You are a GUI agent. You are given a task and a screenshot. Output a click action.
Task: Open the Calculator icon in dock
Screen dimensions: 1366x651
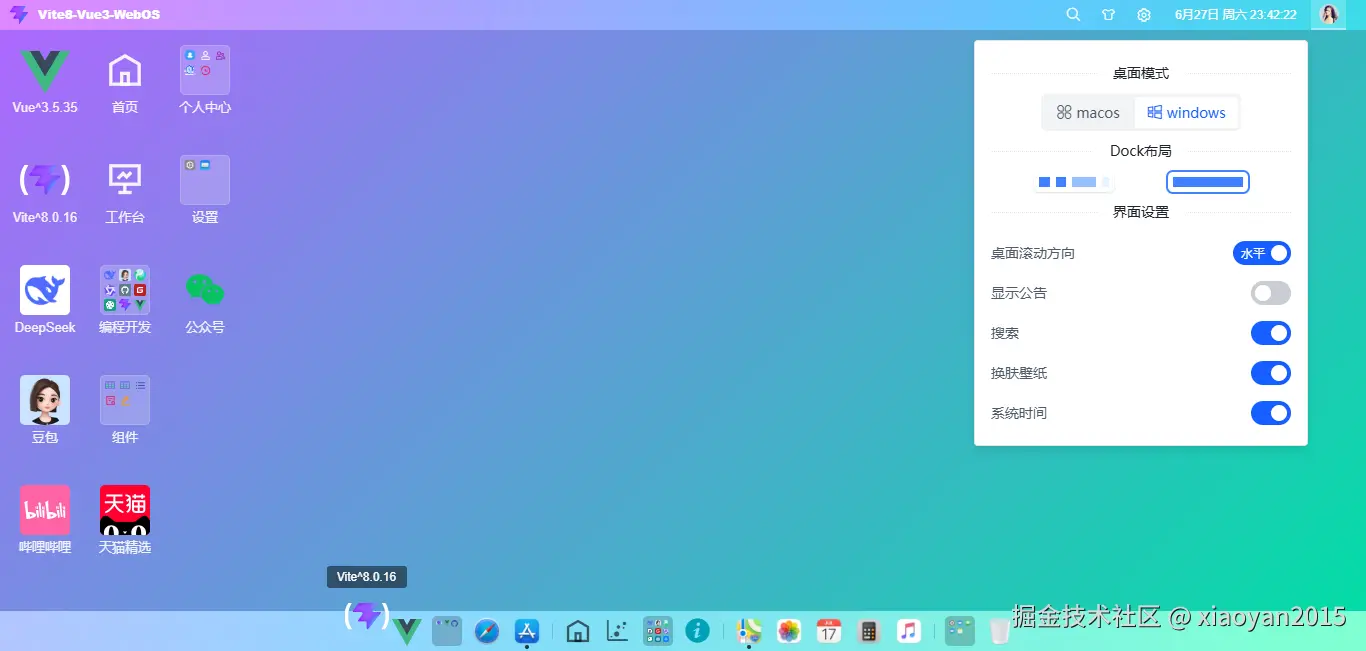tap(869, 631)
